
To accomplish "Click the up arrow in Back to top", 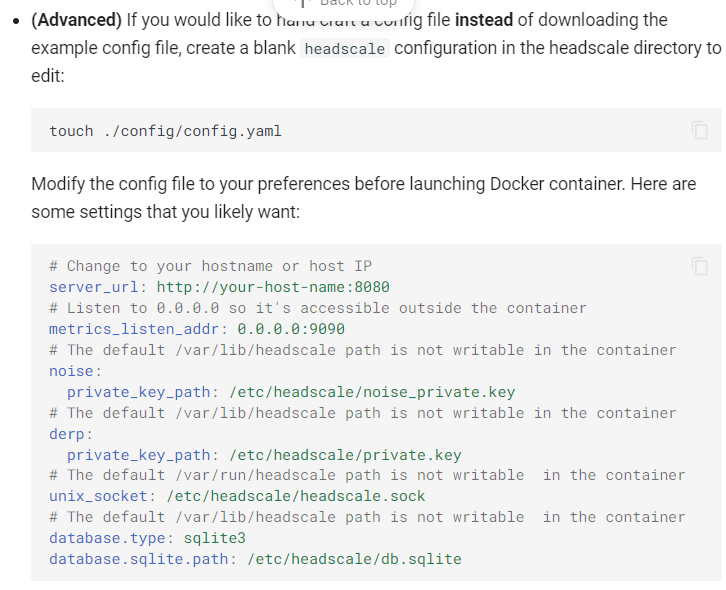I will 302,3.
